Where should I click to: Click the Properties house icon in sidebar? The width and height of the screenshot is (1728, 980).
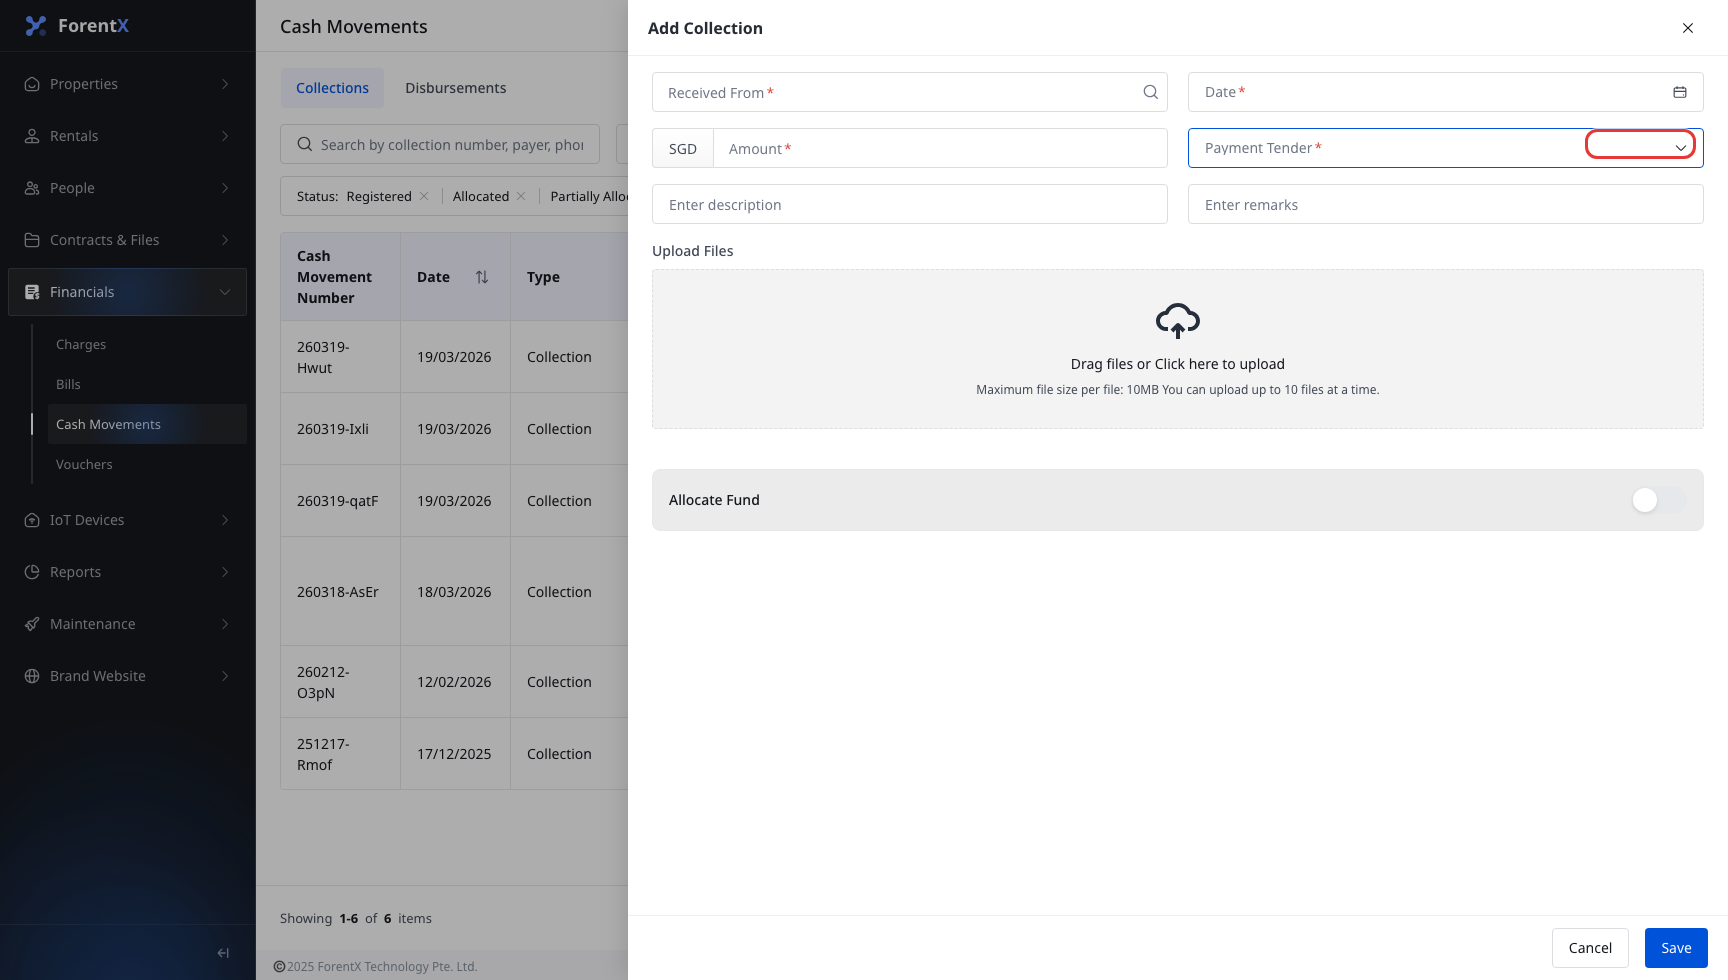32,84
